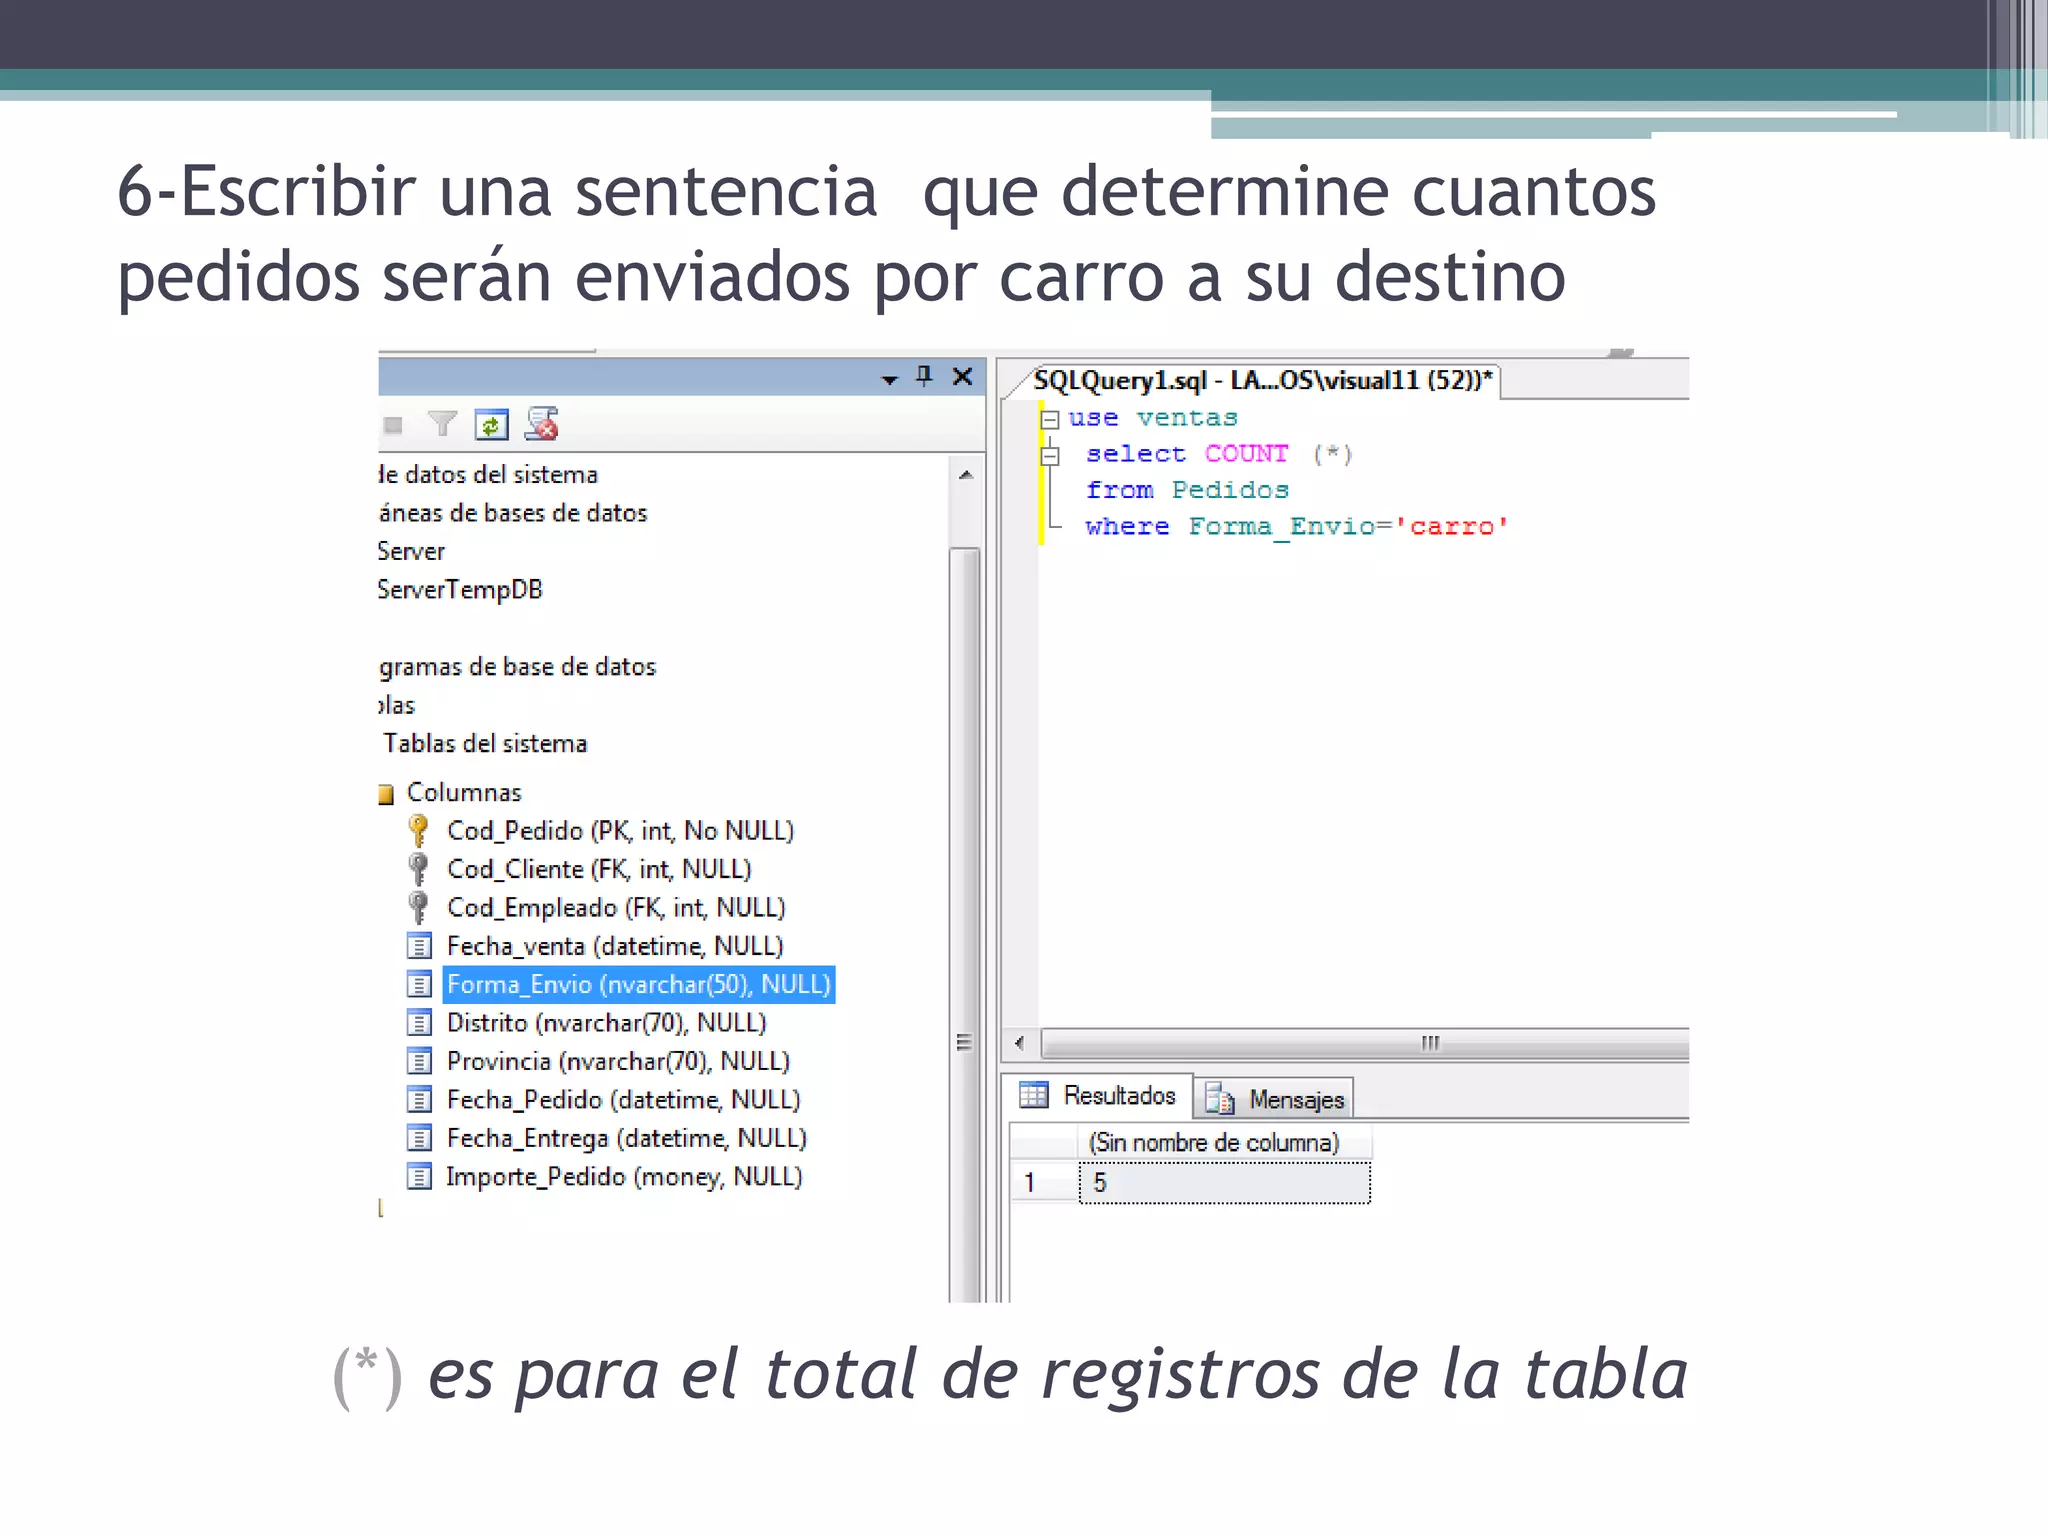The height and width of the screenshot is (1536, 2048).
Task: Click 'Tablas del sistema' tree item
Action: coord(485,743)
